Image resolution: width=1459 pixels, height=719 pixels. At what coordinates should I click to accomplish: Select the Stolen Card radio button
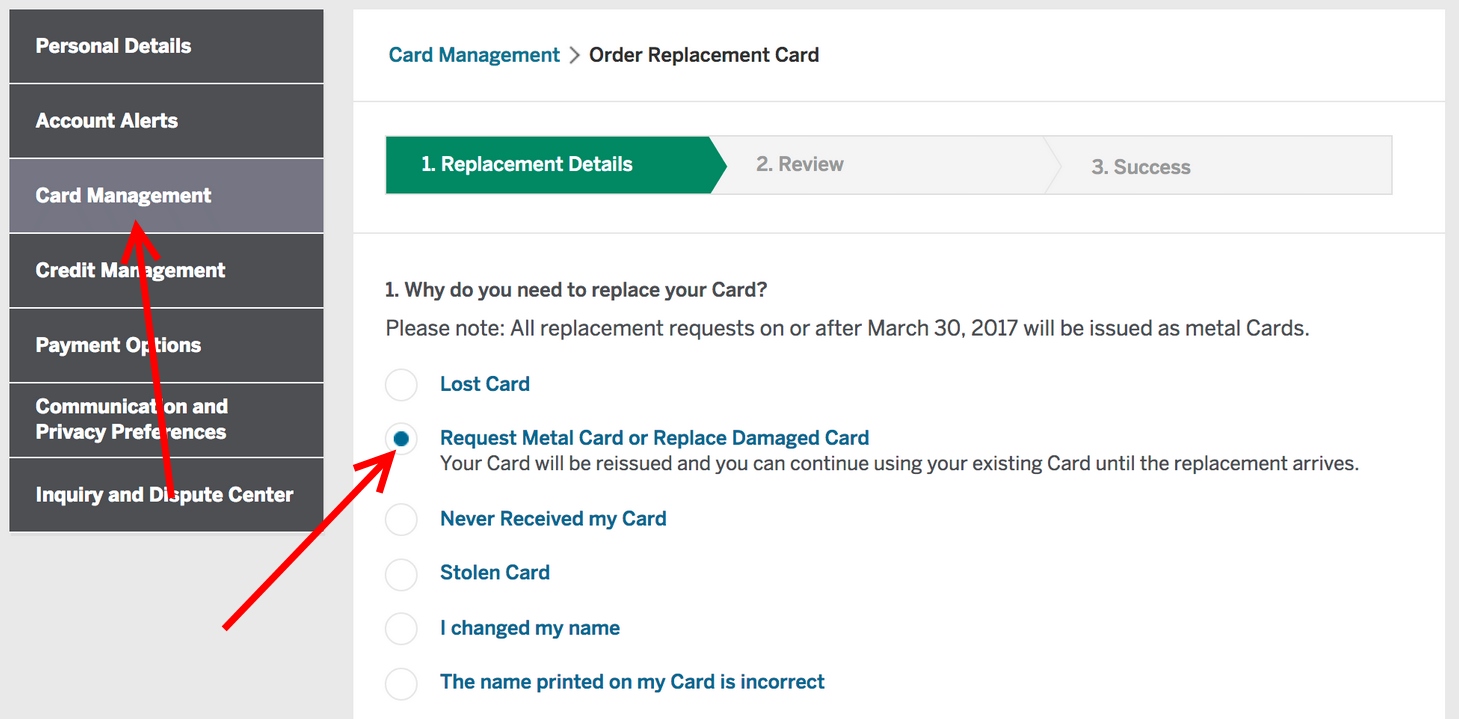(401, 573)
